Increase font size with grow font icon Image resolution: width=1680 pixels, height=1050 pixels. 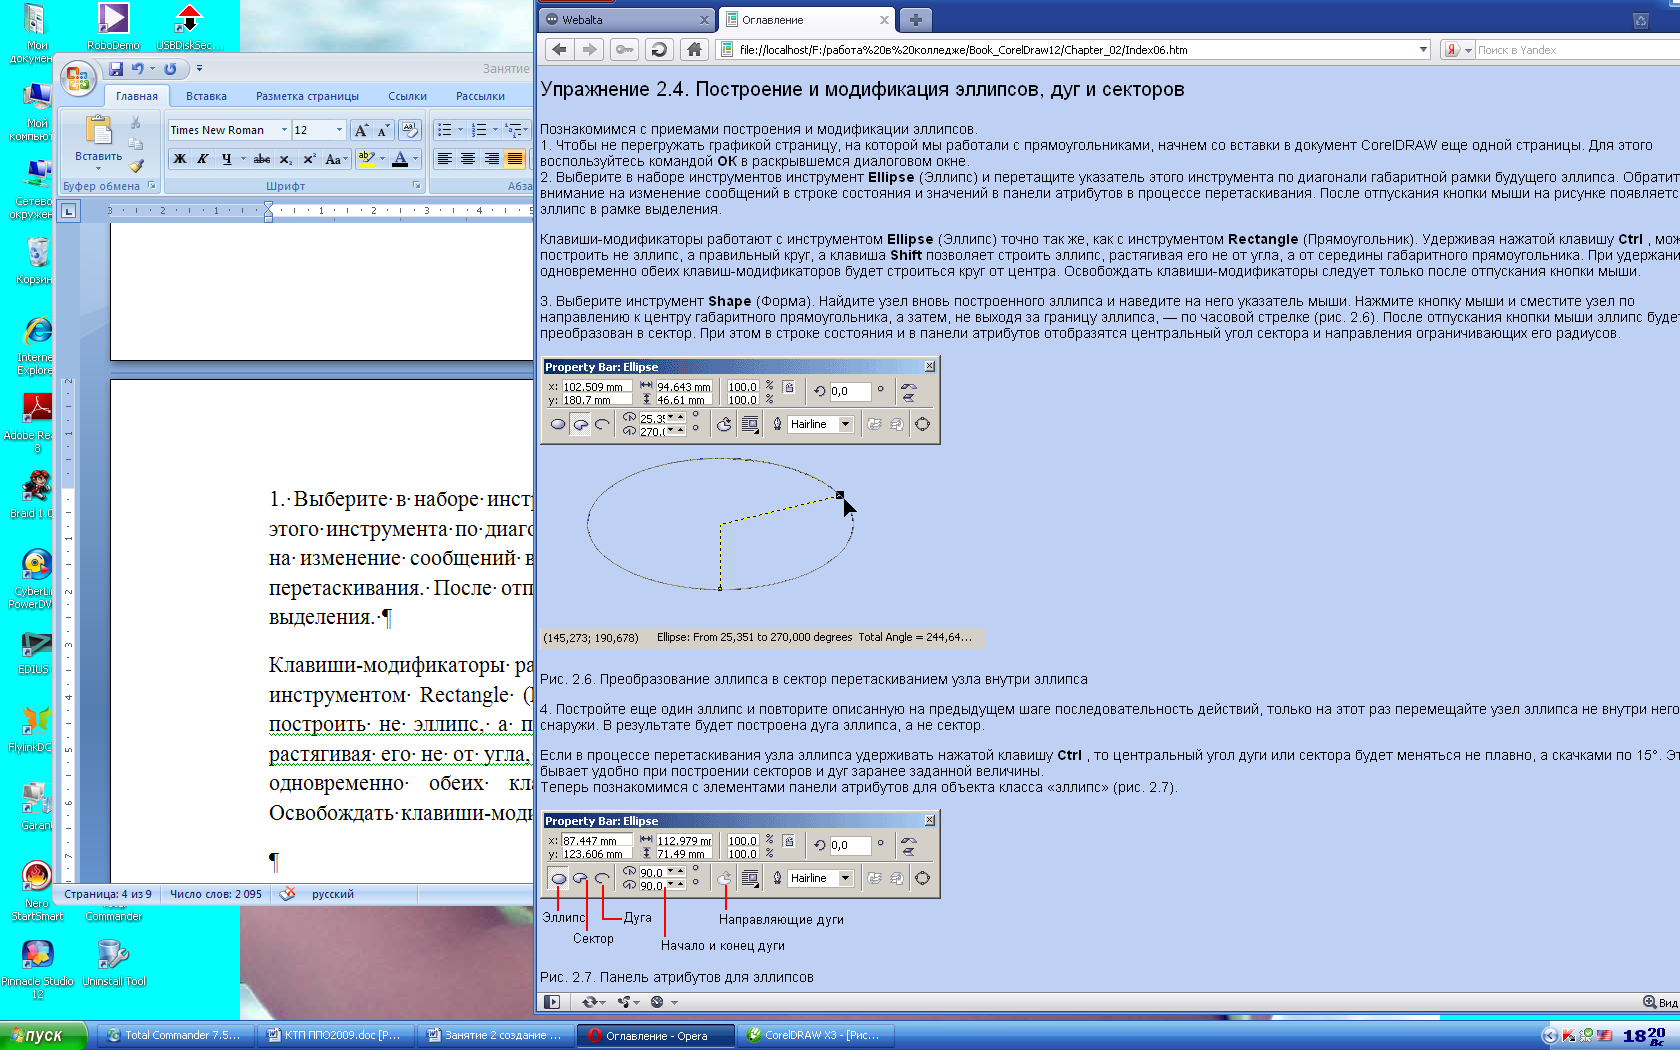tap(361, 130)
